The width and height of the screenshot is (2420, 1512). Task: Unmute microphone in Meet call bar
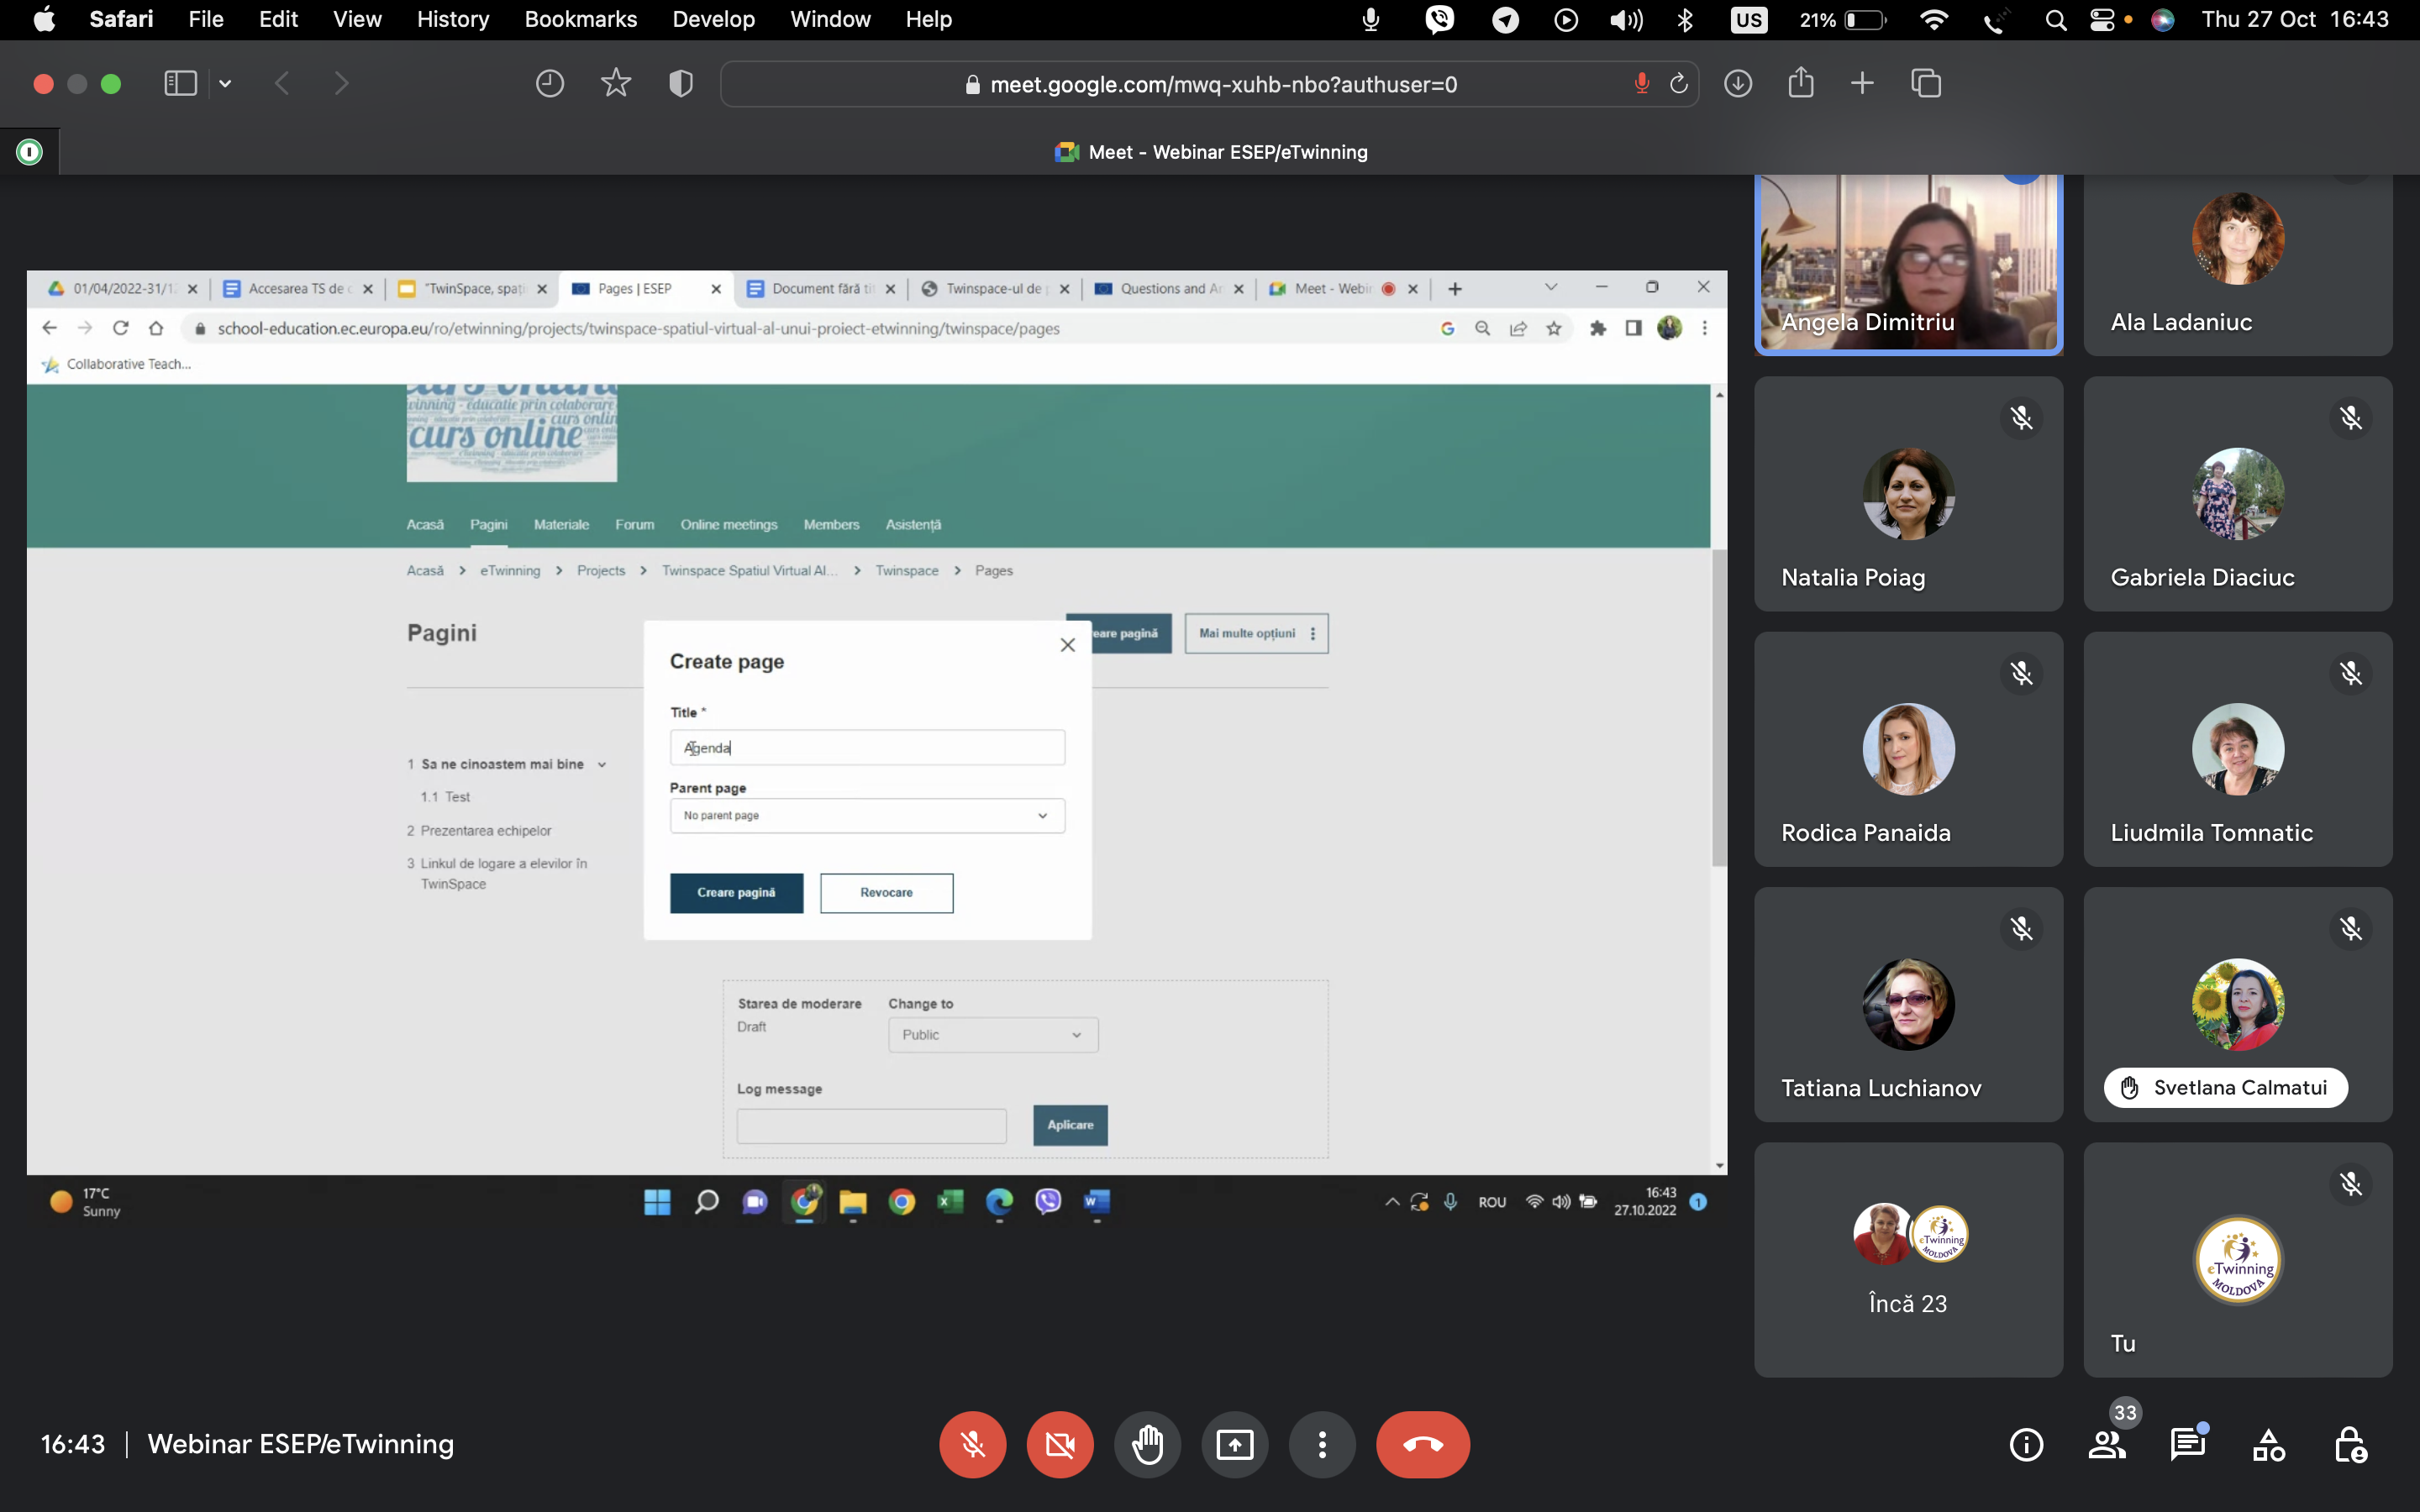tap(972, 1444)
